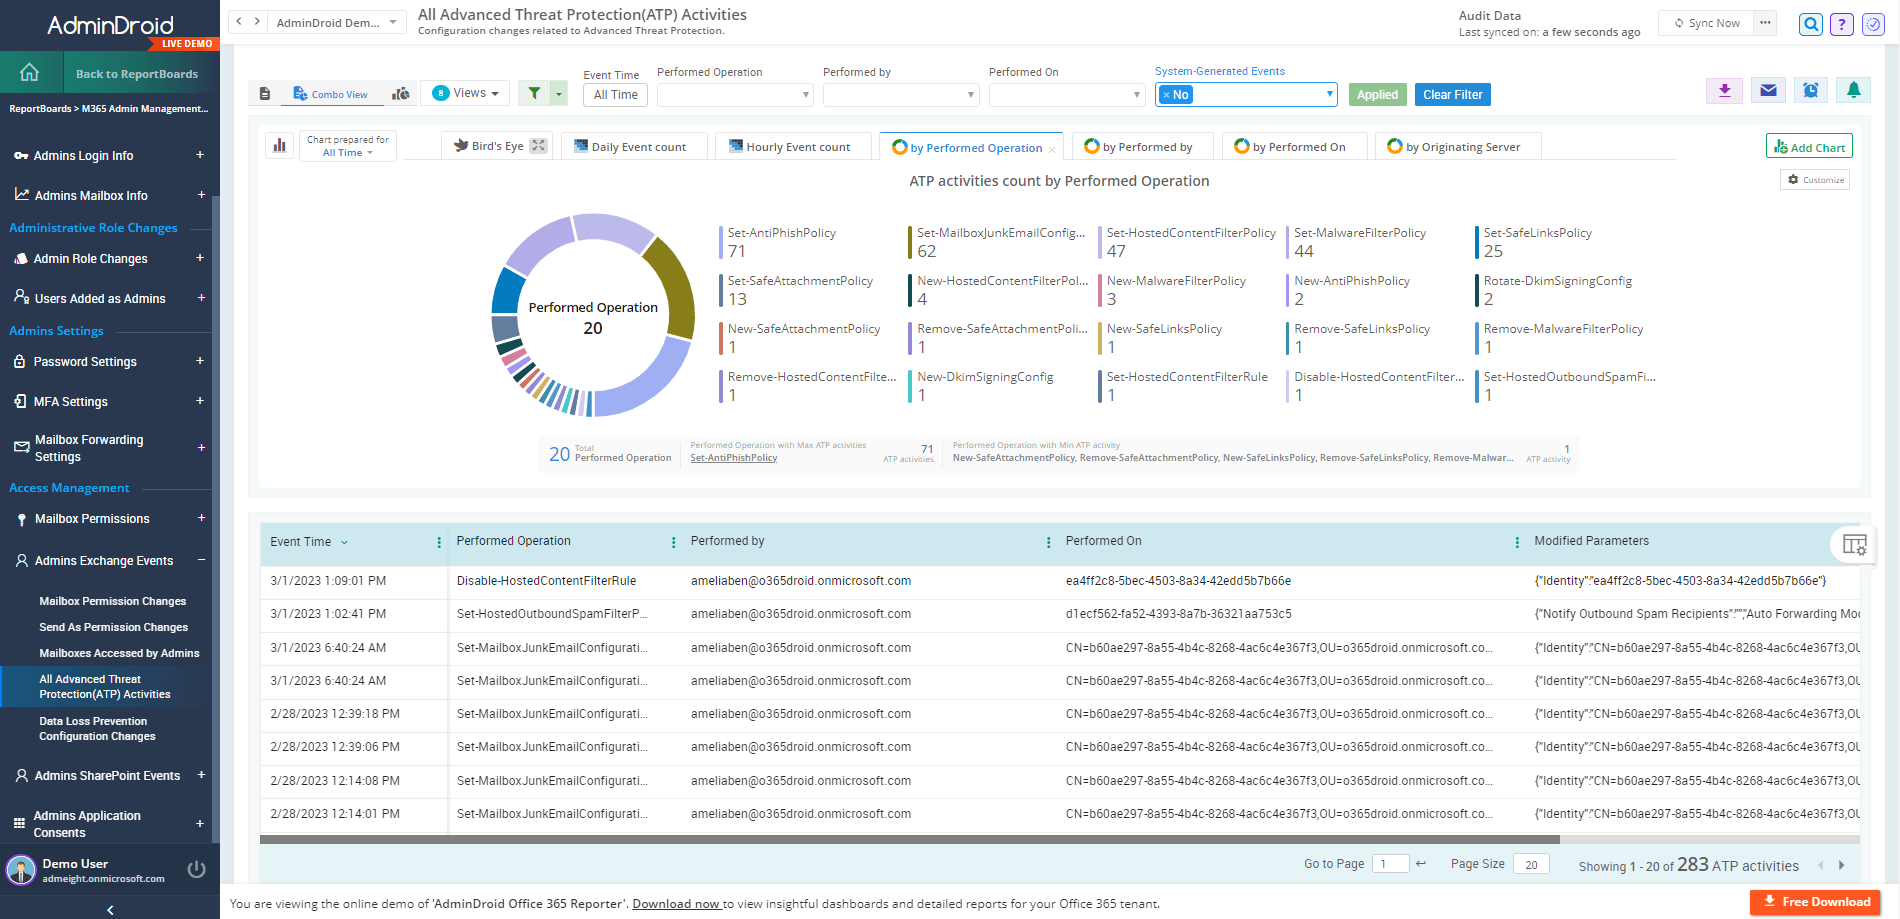
Task: Click the email report envelope icon
Action: (1768, 91)
